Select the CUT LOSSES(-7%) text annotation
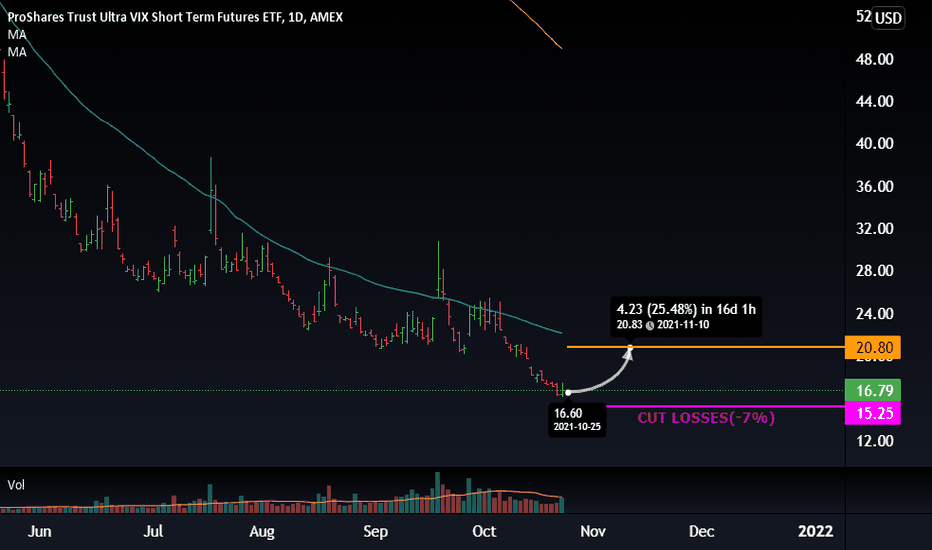 [x=706, y=418]
